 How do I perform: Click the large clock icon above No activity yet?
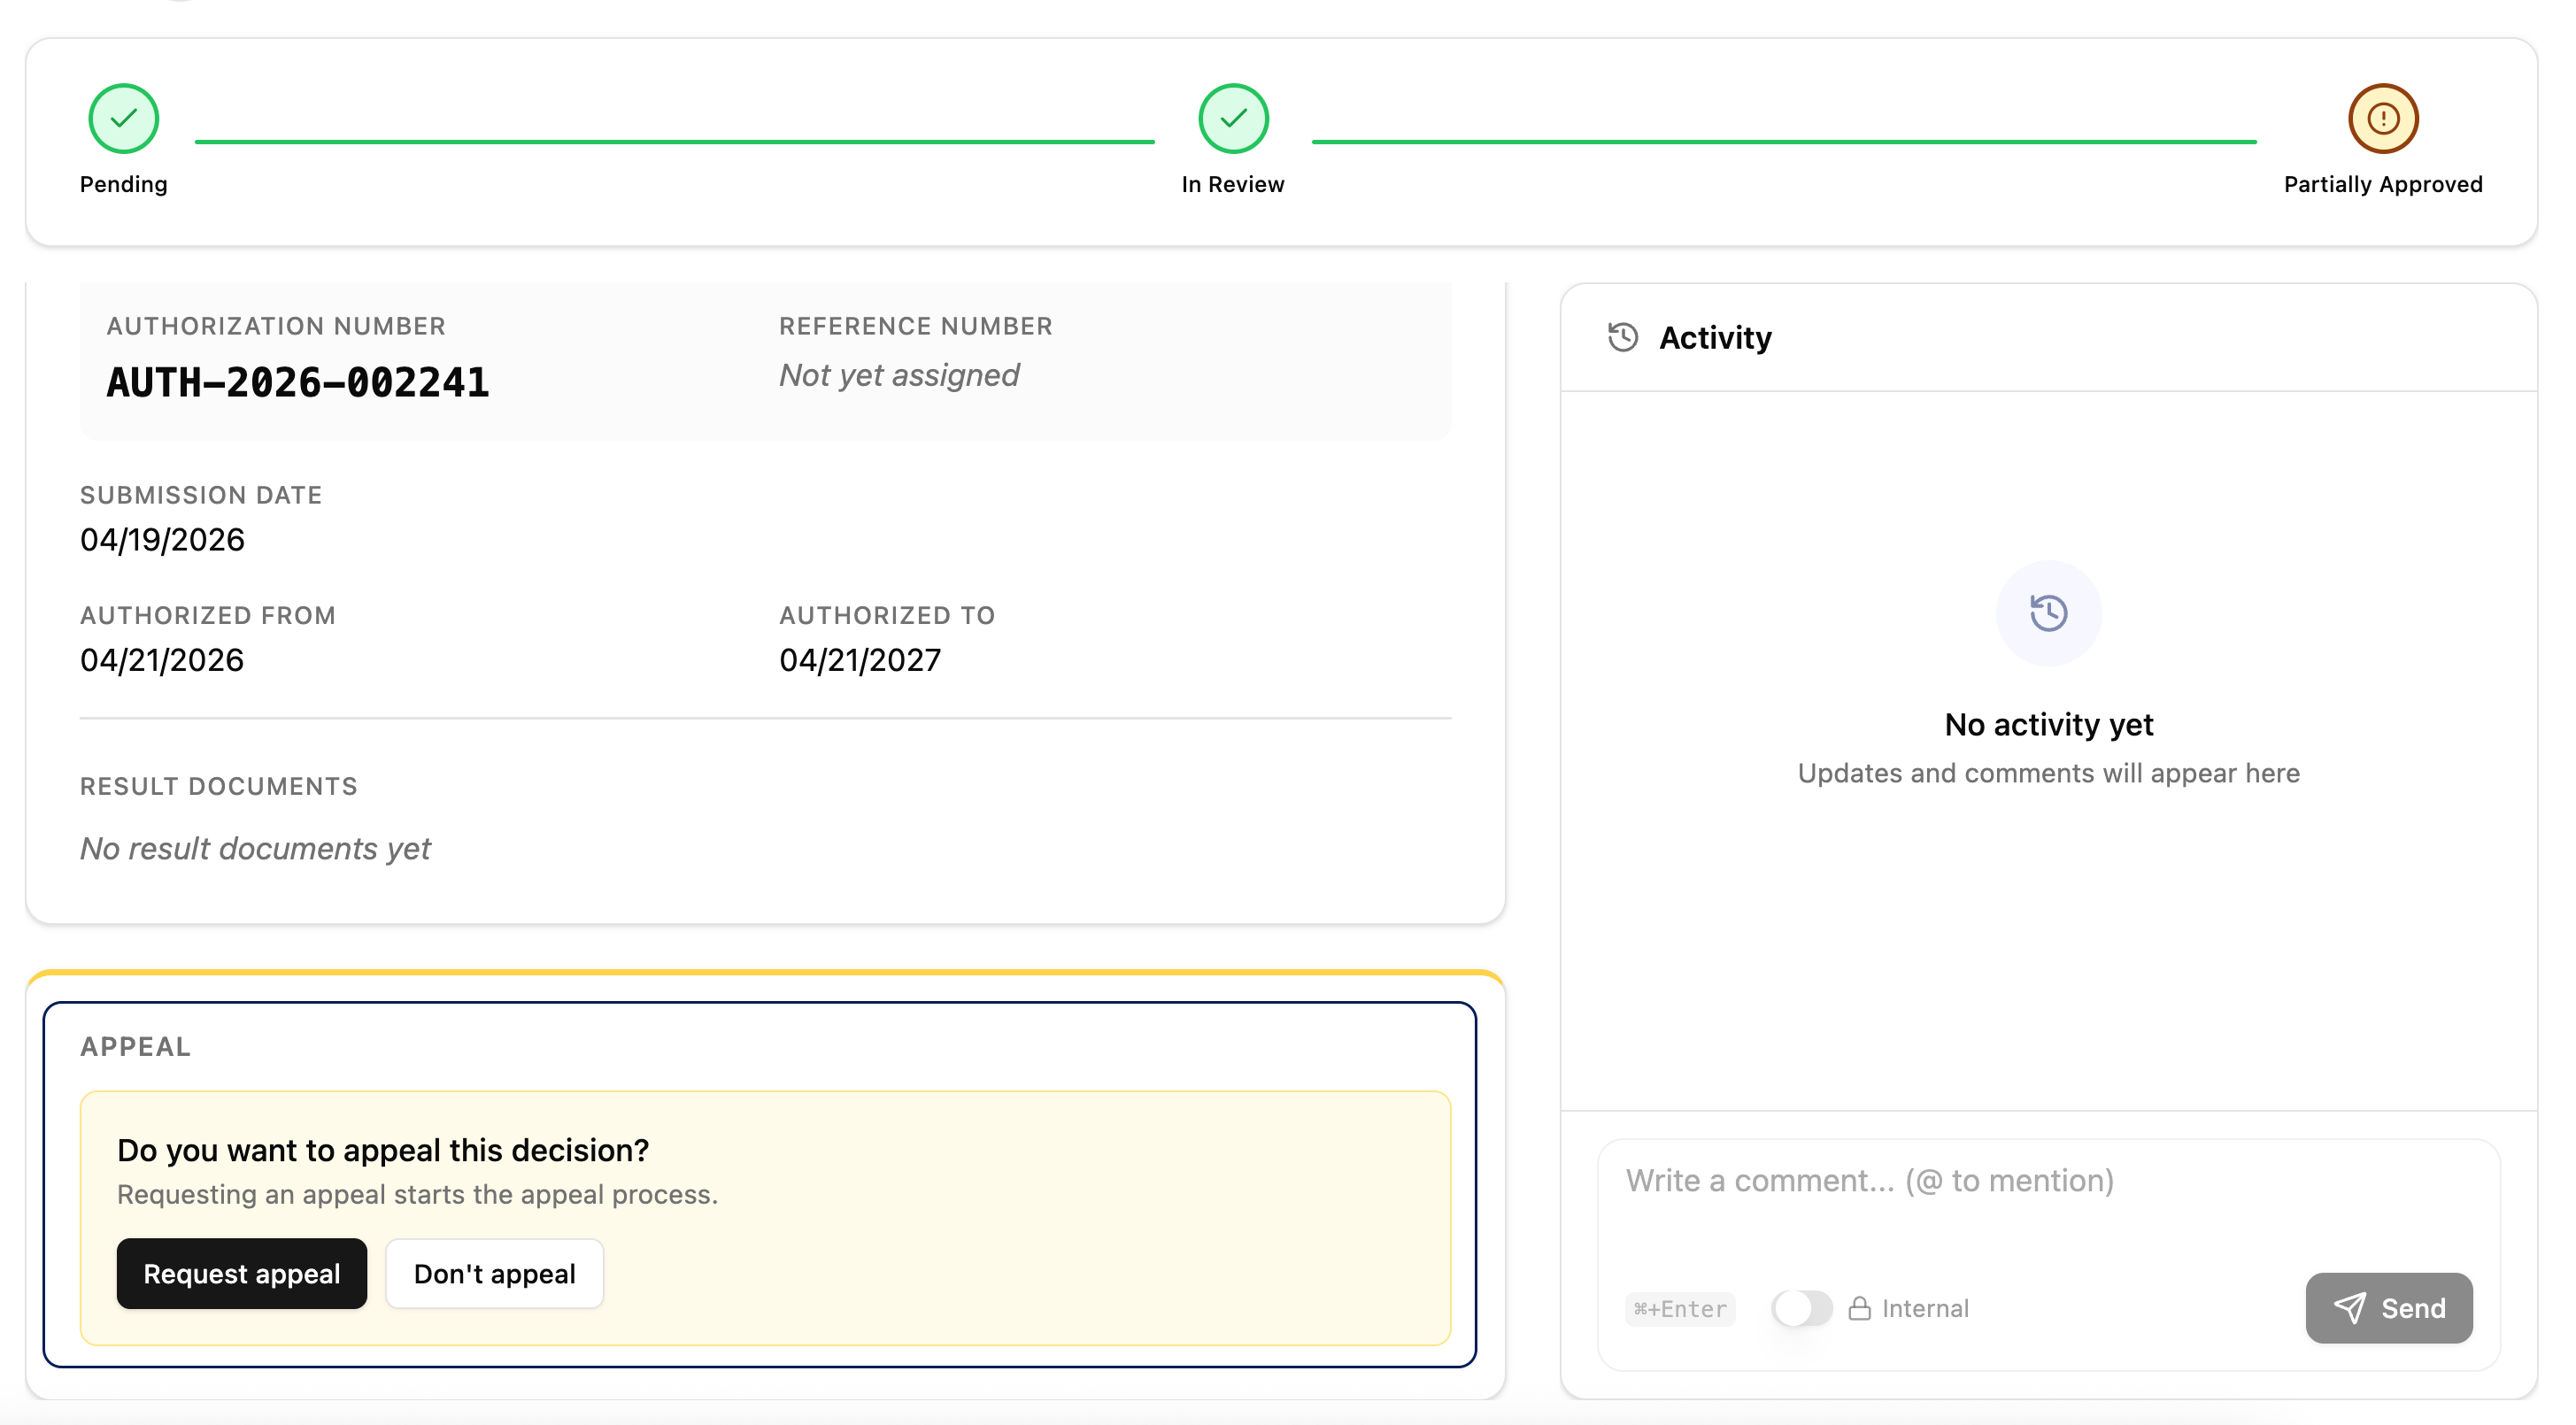(2048, 612)
